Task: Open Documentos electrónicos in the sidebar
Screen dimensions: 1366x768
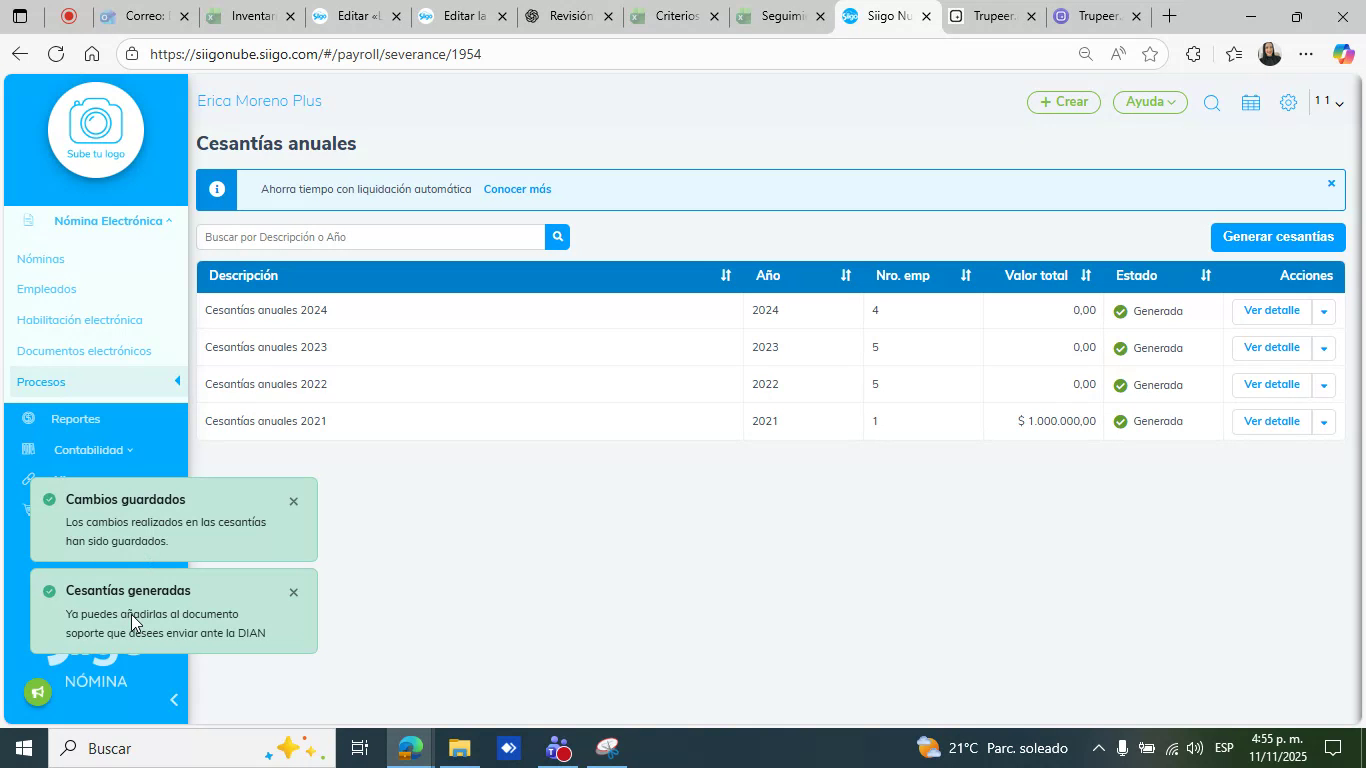Action: 84,351
